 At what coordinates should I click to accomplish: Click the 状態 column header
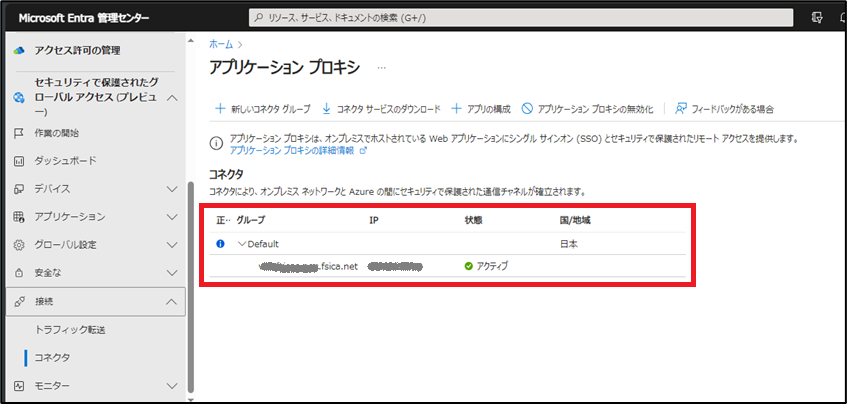click(473, 220)
